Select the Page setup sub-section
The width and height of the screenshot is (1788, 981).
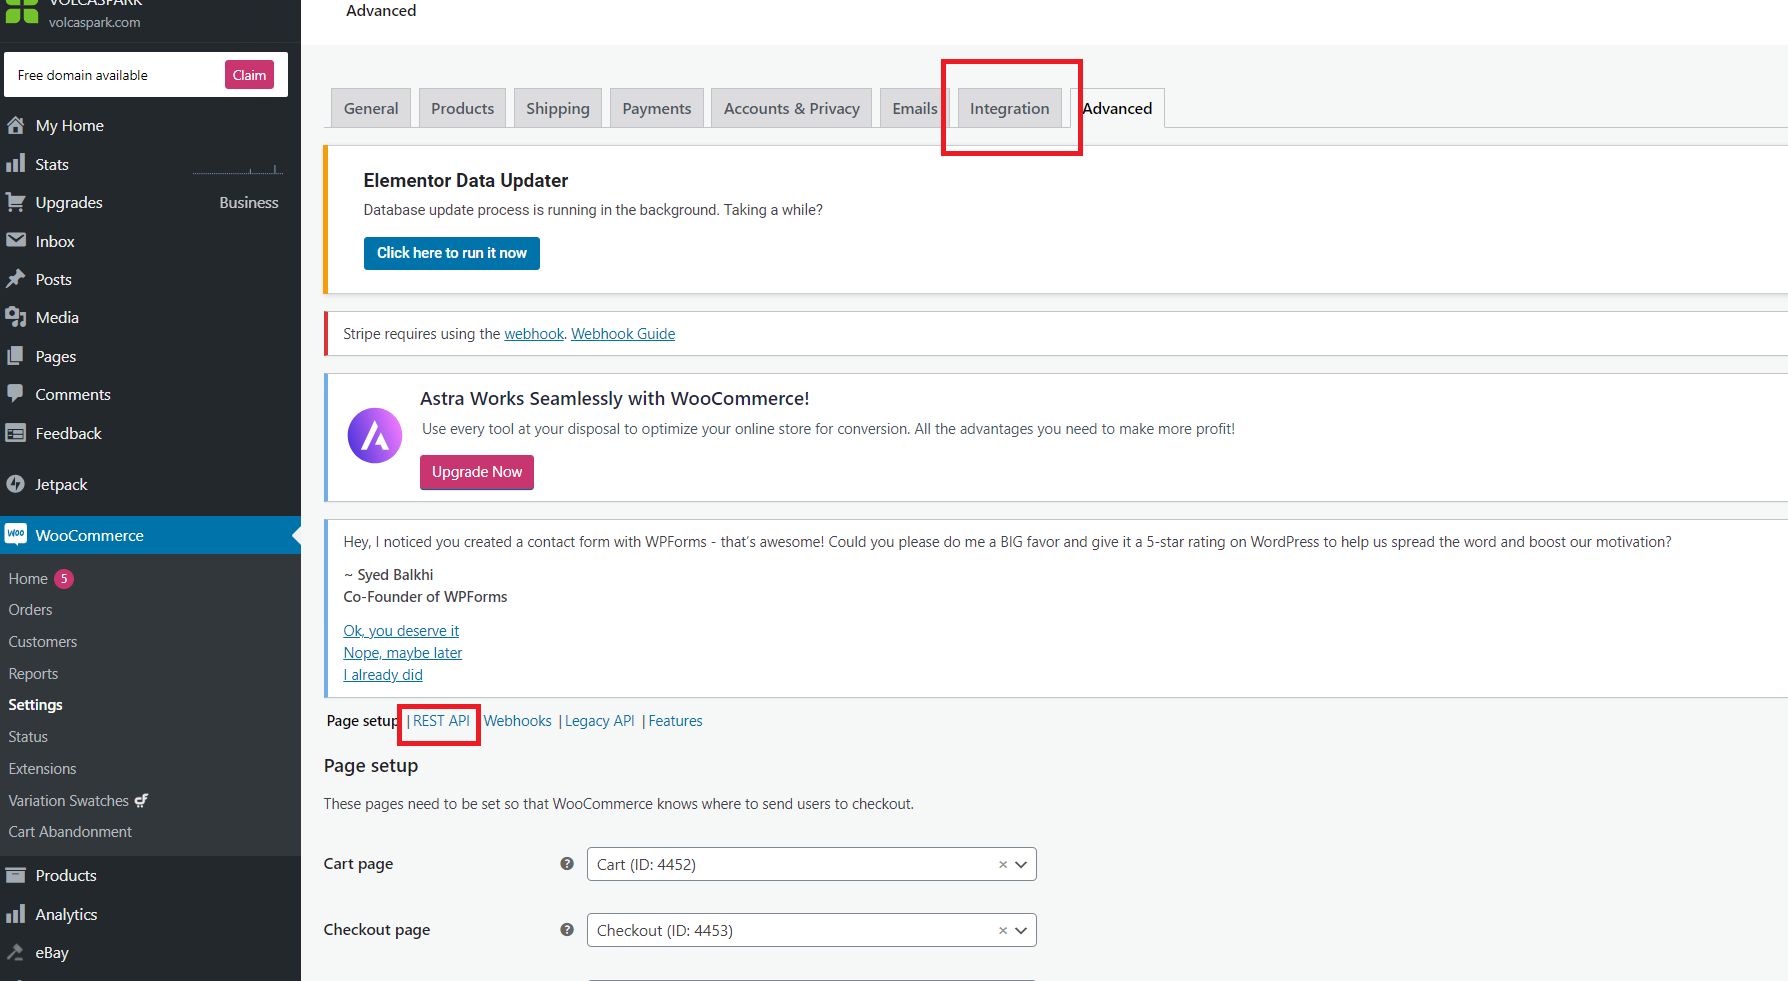pos(363,721)
